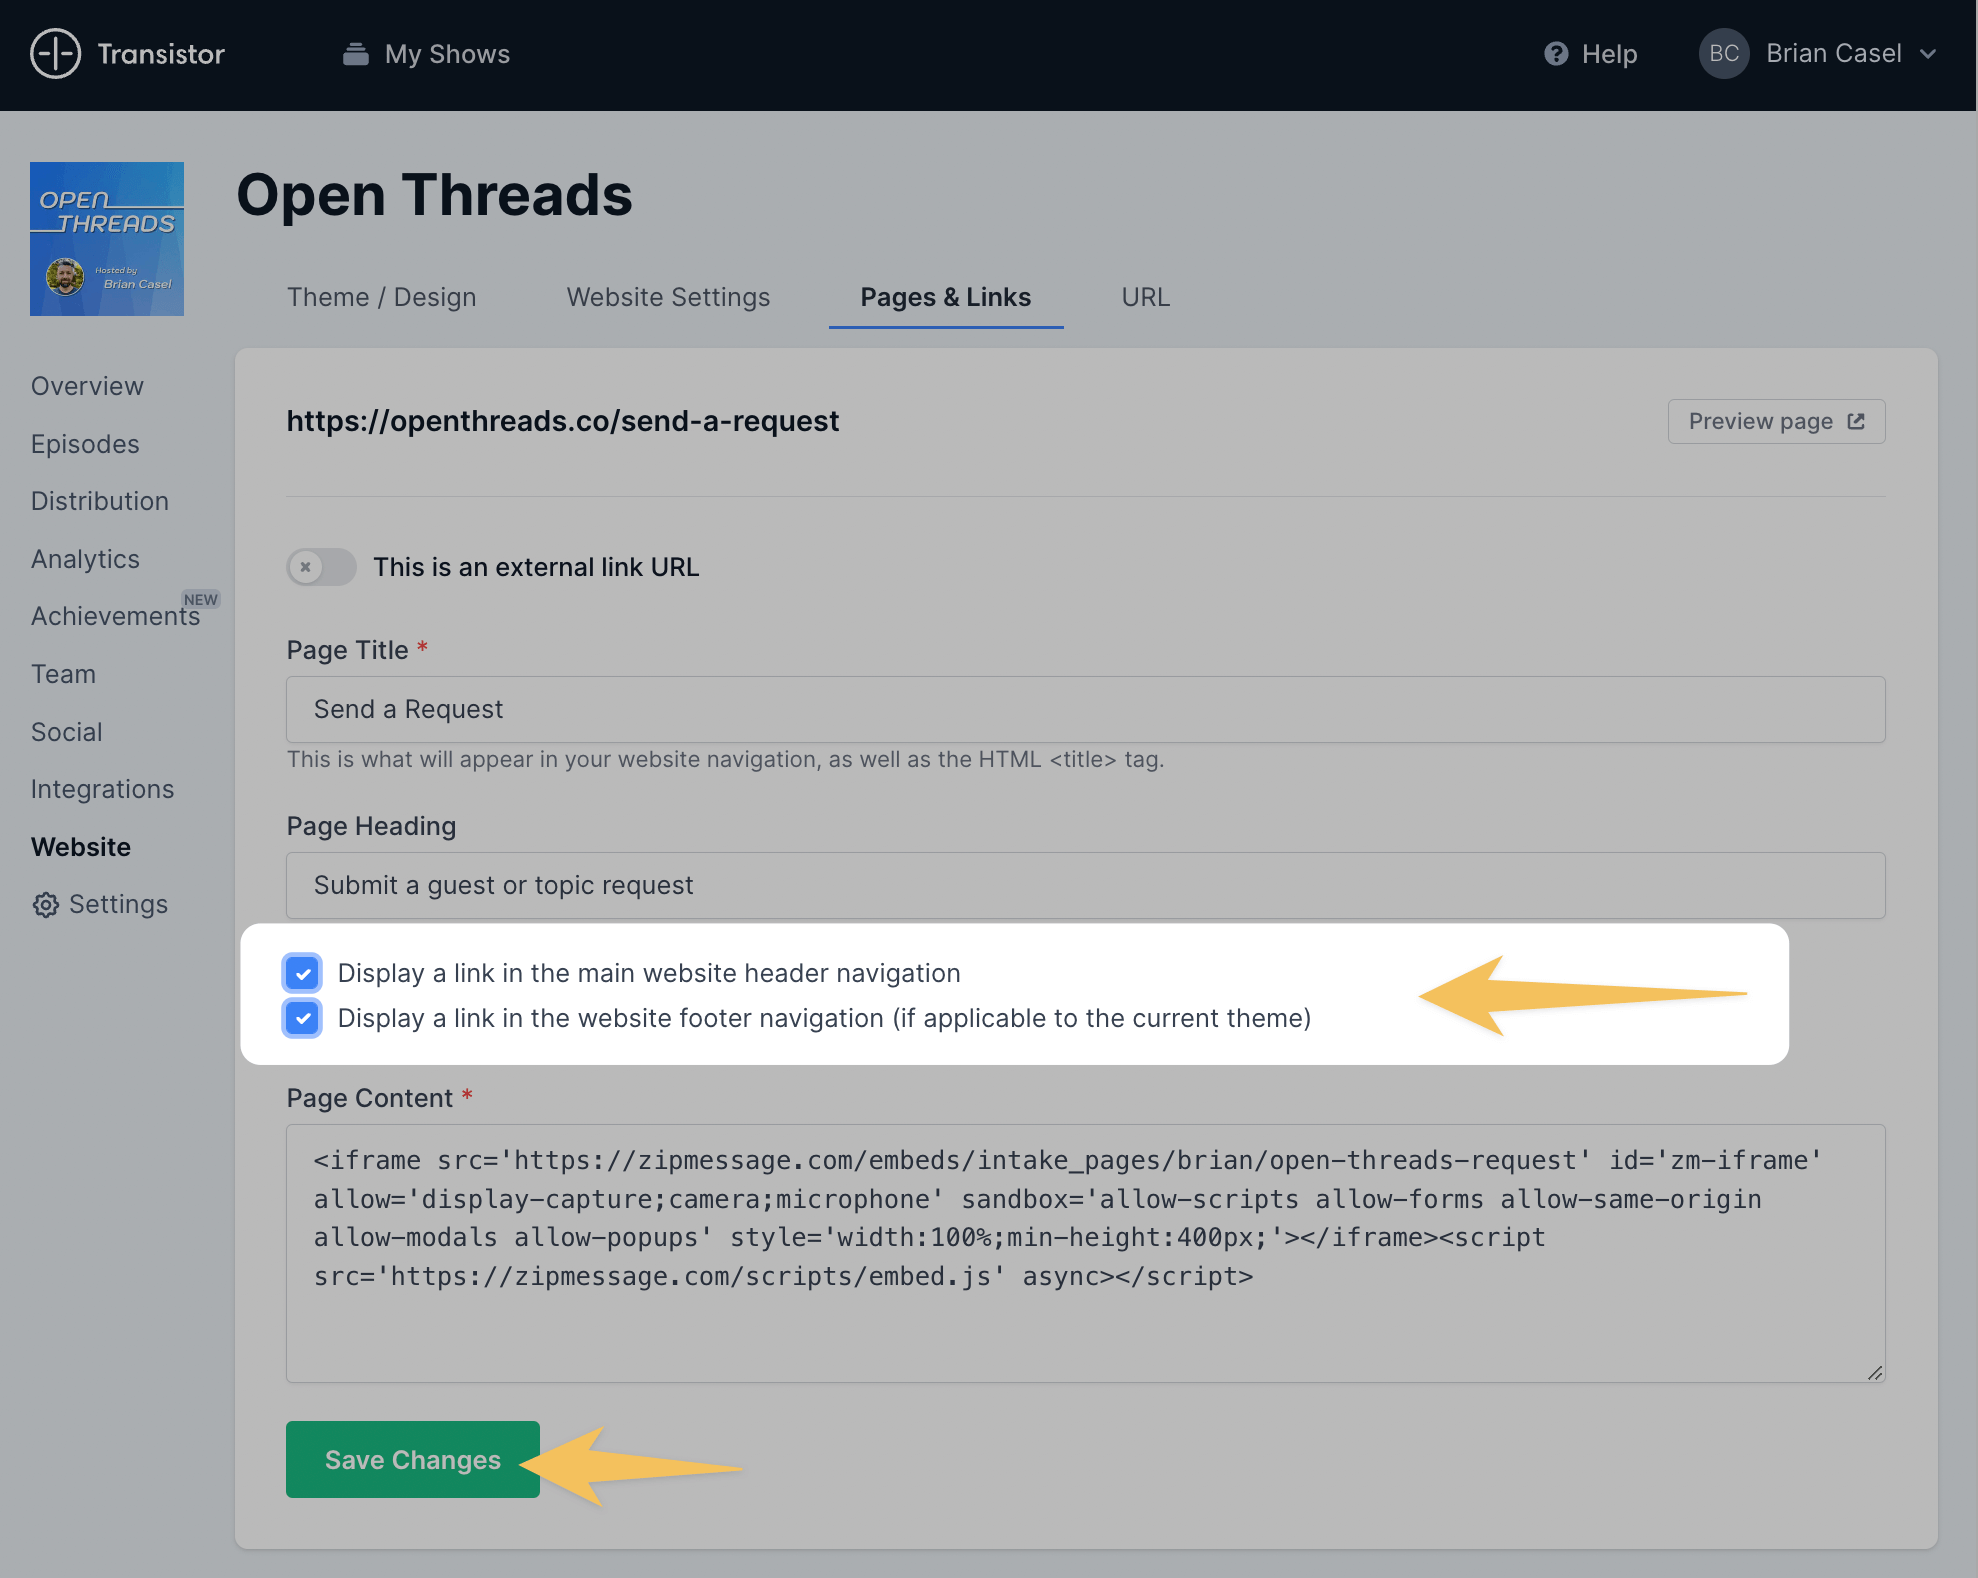Open Distribution from sidebar menu
Image resolution: width=1978 pixels, height=1578 pixels.
coord(99,501)
